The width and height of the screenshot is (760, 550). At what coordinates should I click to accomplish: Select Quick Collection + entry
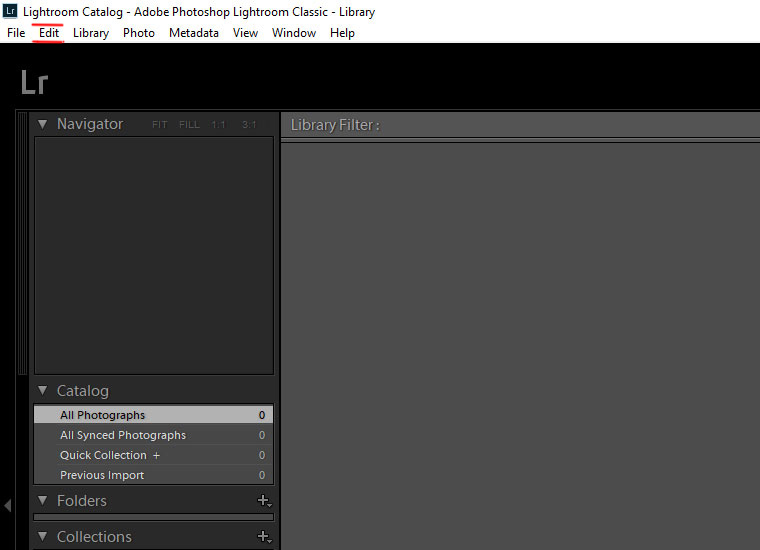154,455
